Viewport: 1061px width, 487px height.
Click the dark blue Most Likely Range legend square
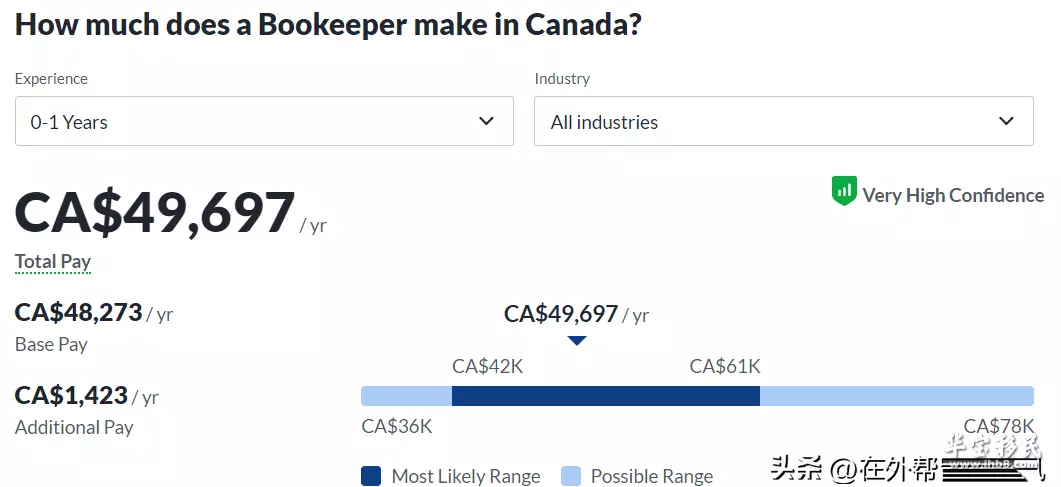[x=371, y=476]
